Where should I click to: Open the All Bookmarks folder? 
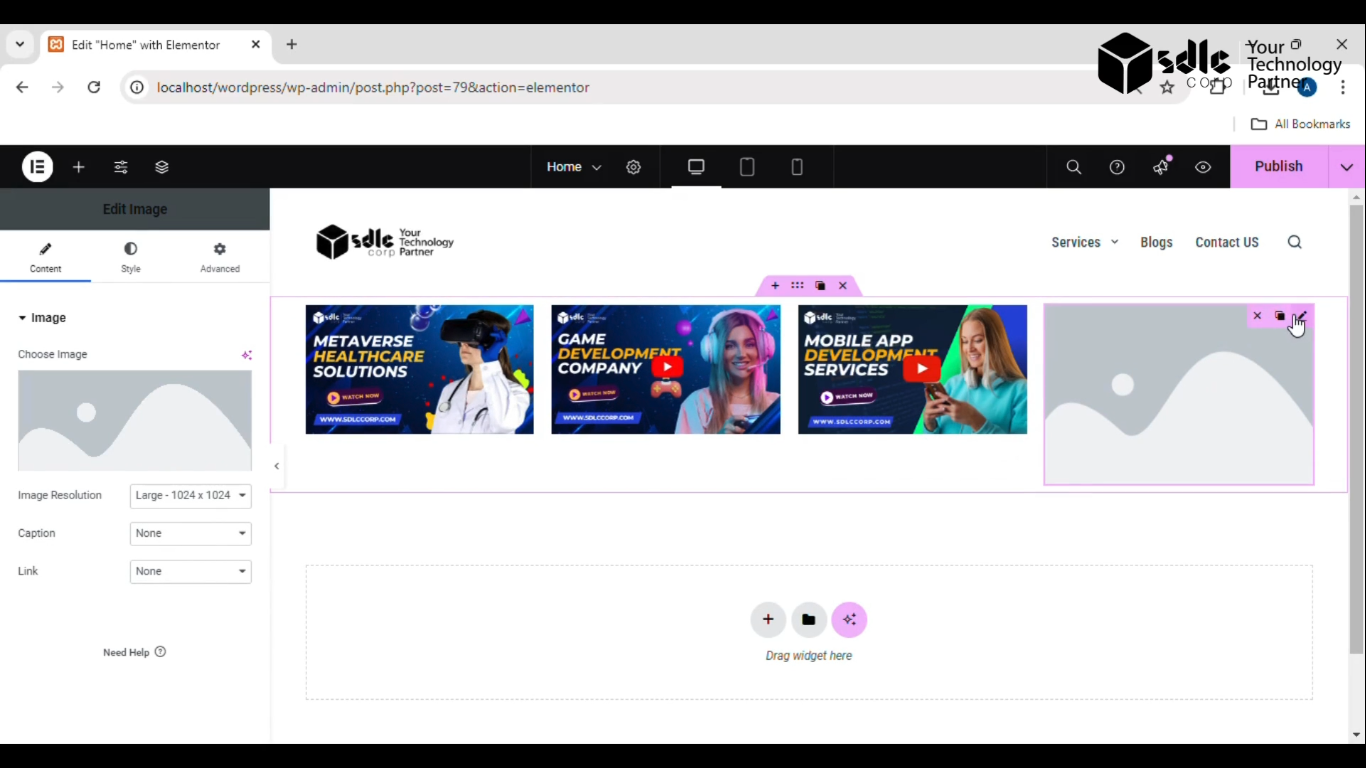1301,124
